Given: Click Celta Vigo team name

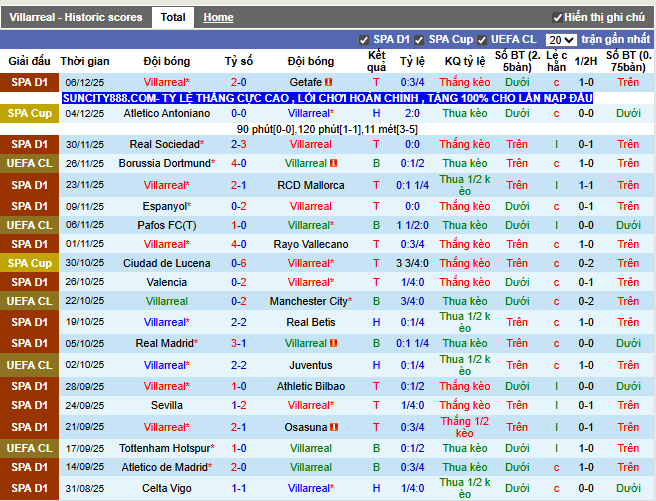Looking at the screenshot, I should [x=167, y=488].
